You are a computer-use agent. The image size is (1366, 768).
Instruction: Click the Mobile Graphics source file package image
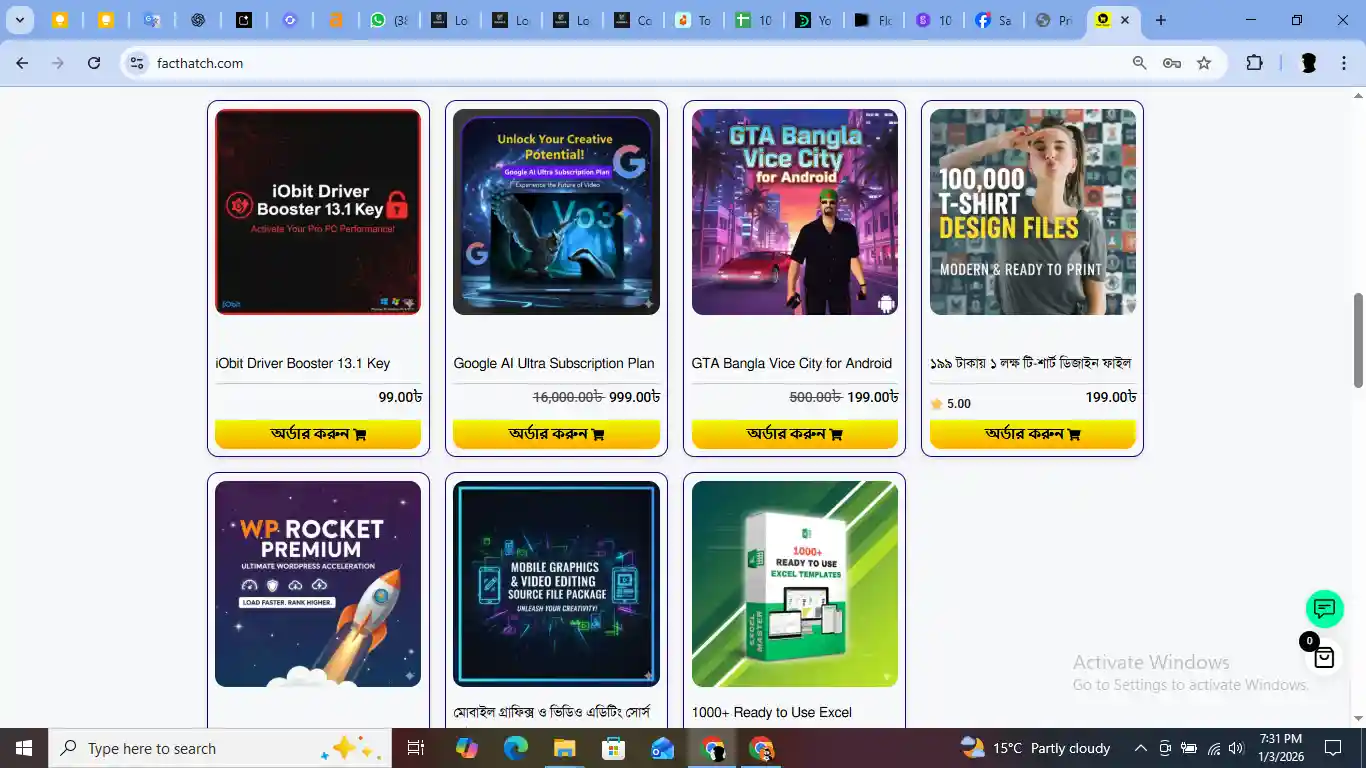tap(556, 584)
